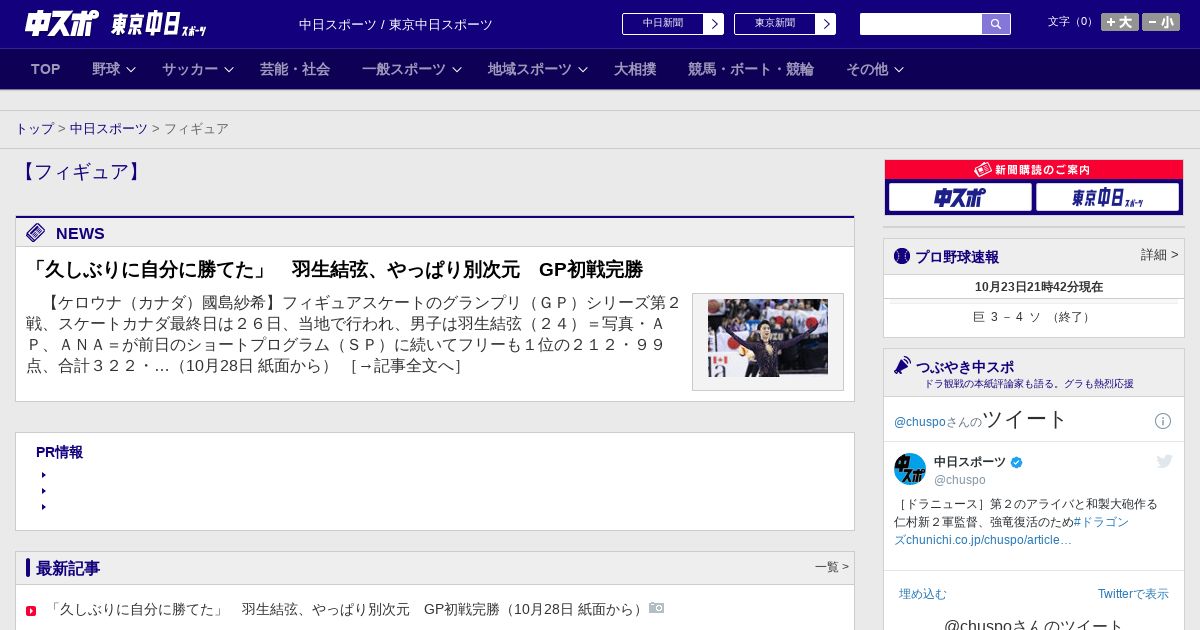The height and width of the screenshot is (630, 1200).
Task: Click 中日スポーツ account name in tweet
Action: pos(970,462)
